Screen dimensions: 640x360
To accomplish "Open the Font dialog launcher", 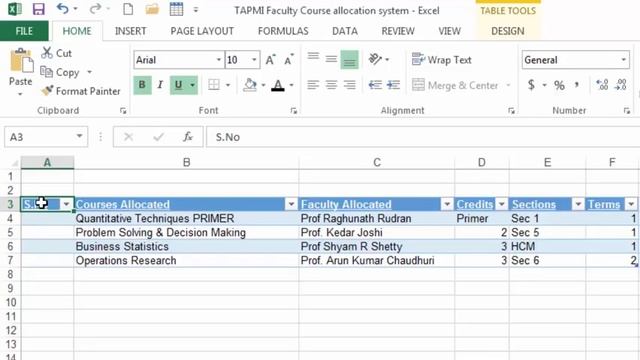I will [x=293, y=111].
